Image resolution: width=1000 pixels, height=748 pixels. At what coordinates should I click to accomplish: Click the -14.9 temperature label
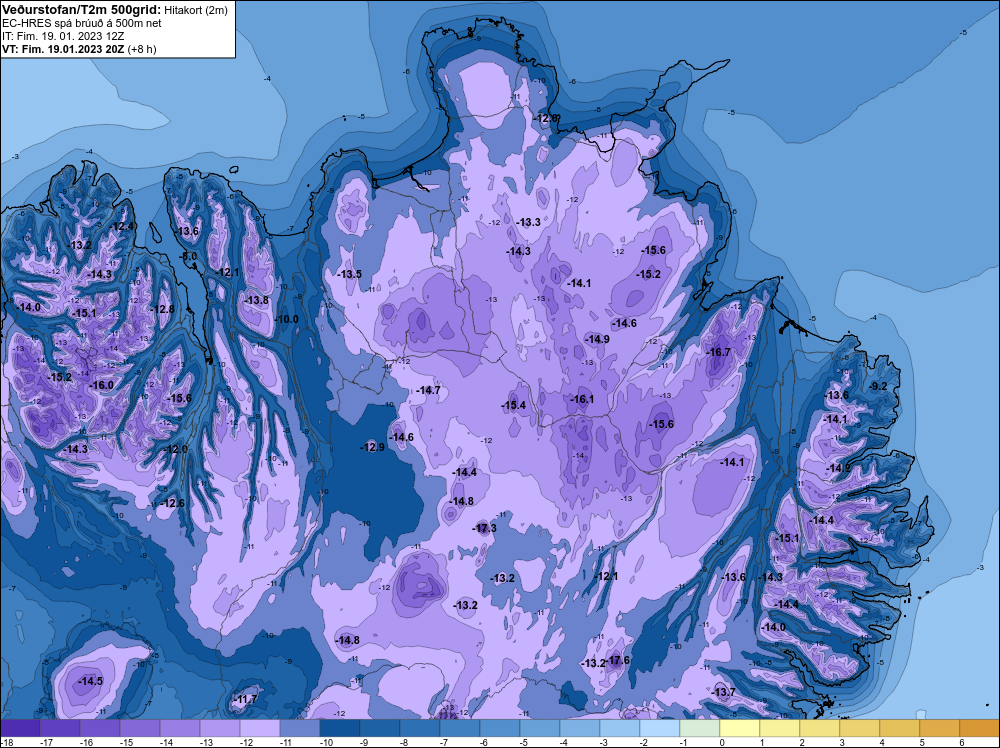(x=597, y=339)
